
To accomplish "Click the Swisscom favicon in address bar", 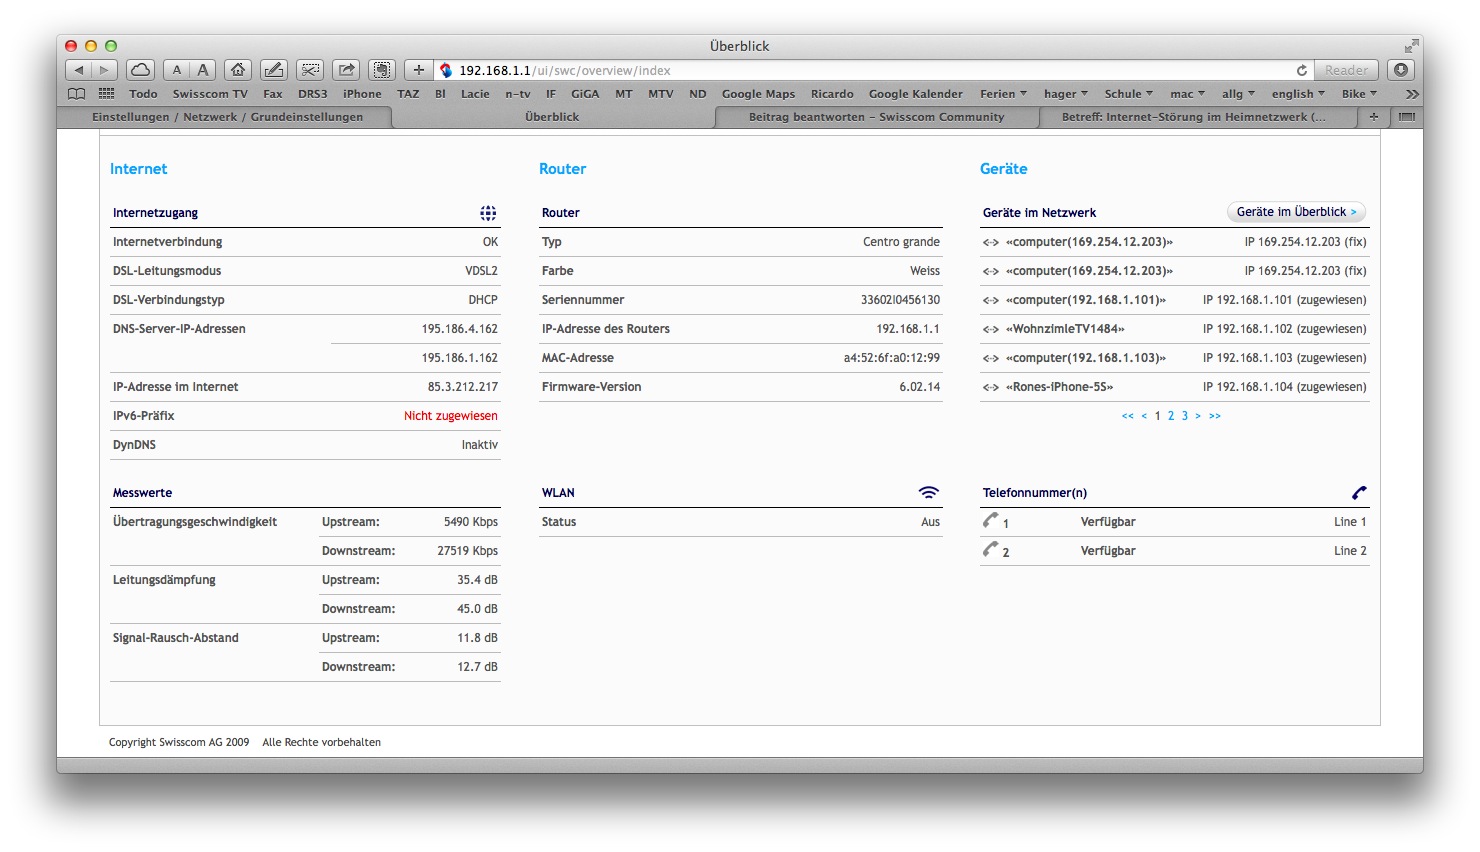I will [446, 70].
